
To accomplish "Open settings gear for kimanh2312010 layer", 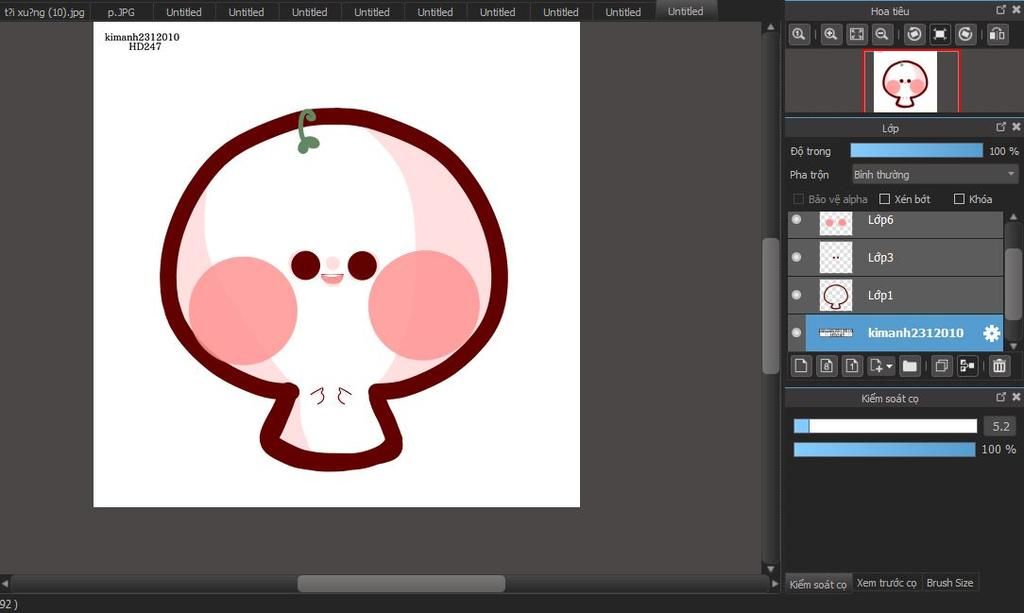I will pyautogui.click(x=991, y=333).
